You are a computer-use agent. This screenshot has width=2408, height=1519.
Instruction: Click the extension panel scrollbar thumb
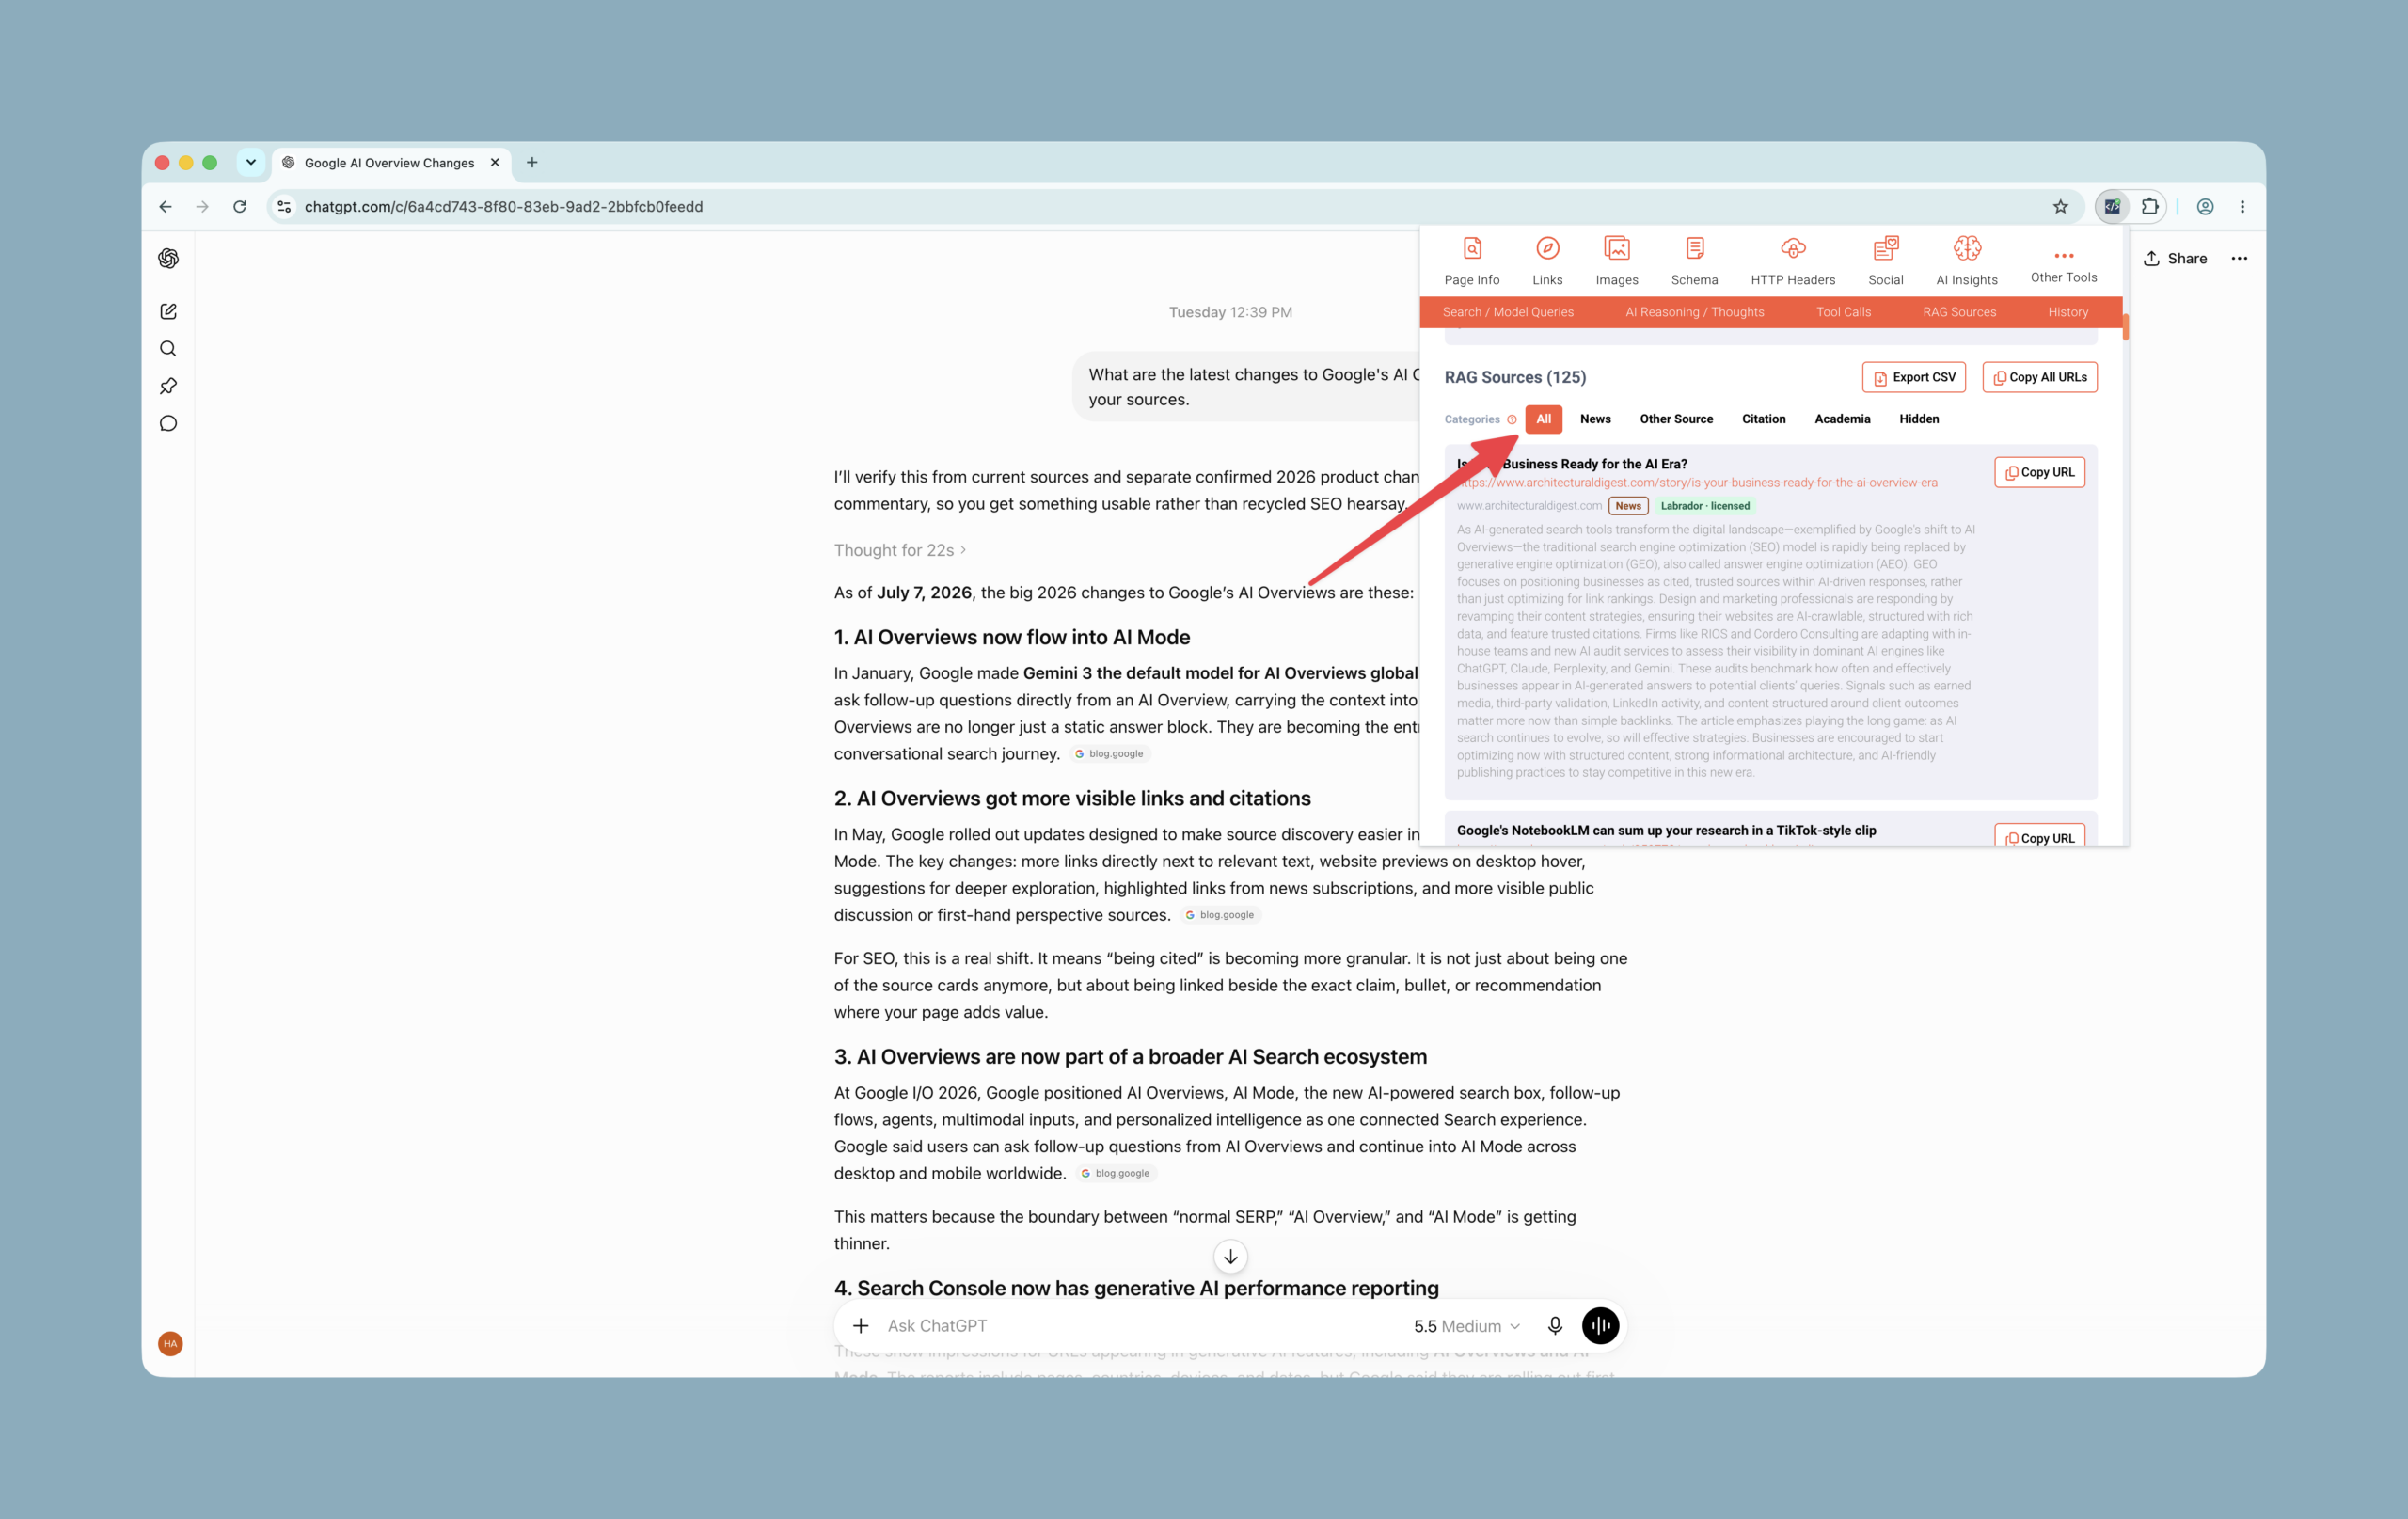2125,327
